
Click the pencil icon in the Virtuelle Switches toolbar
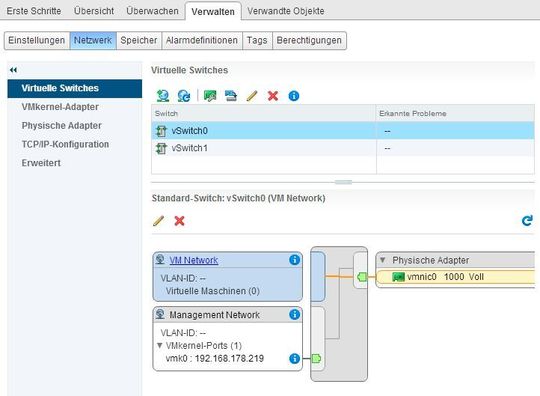coord(252,96)
